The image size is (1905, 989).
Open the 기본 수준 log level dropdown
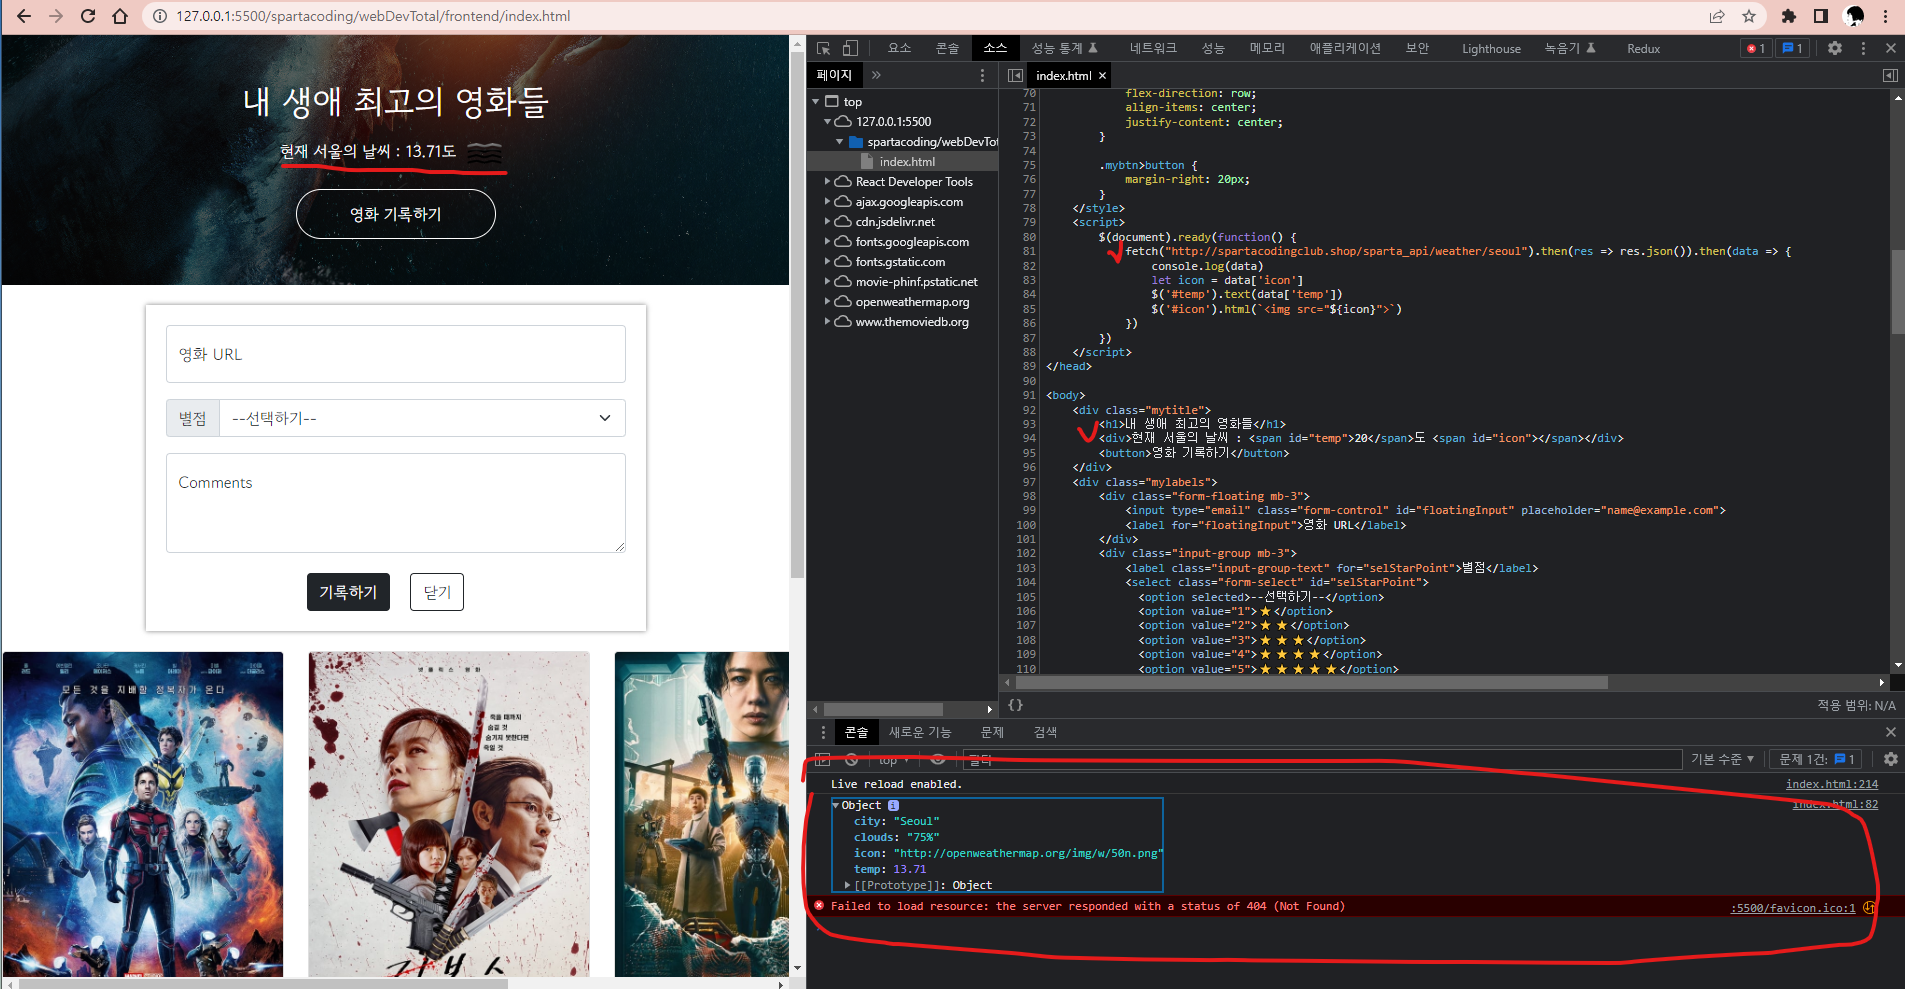tap(1722, 760)
